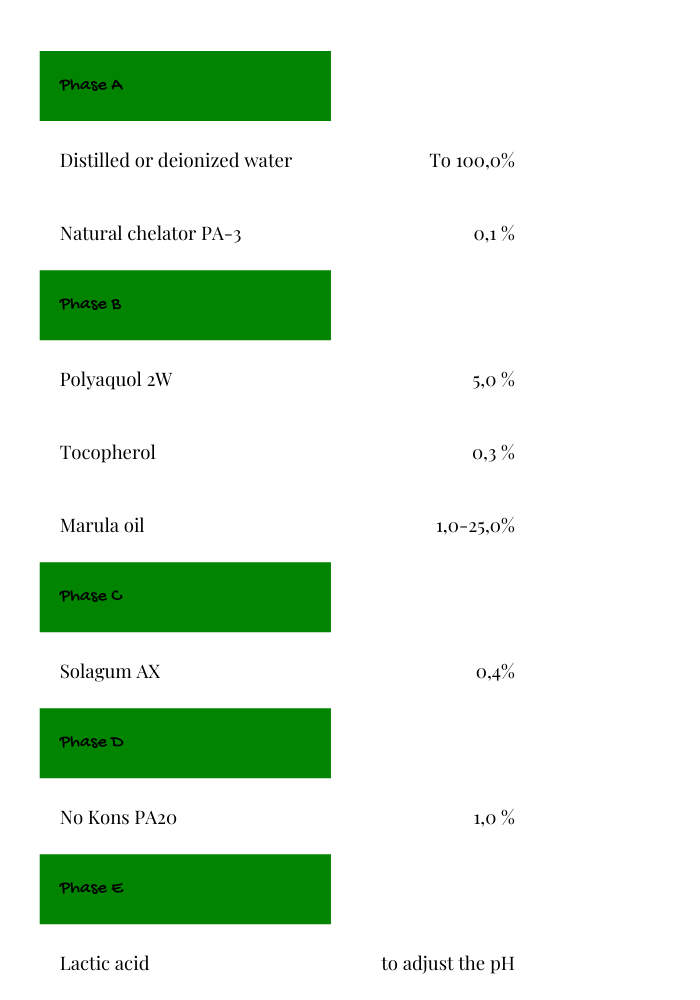Click the No Kons PA20 ingredient

tap(119, 818)
